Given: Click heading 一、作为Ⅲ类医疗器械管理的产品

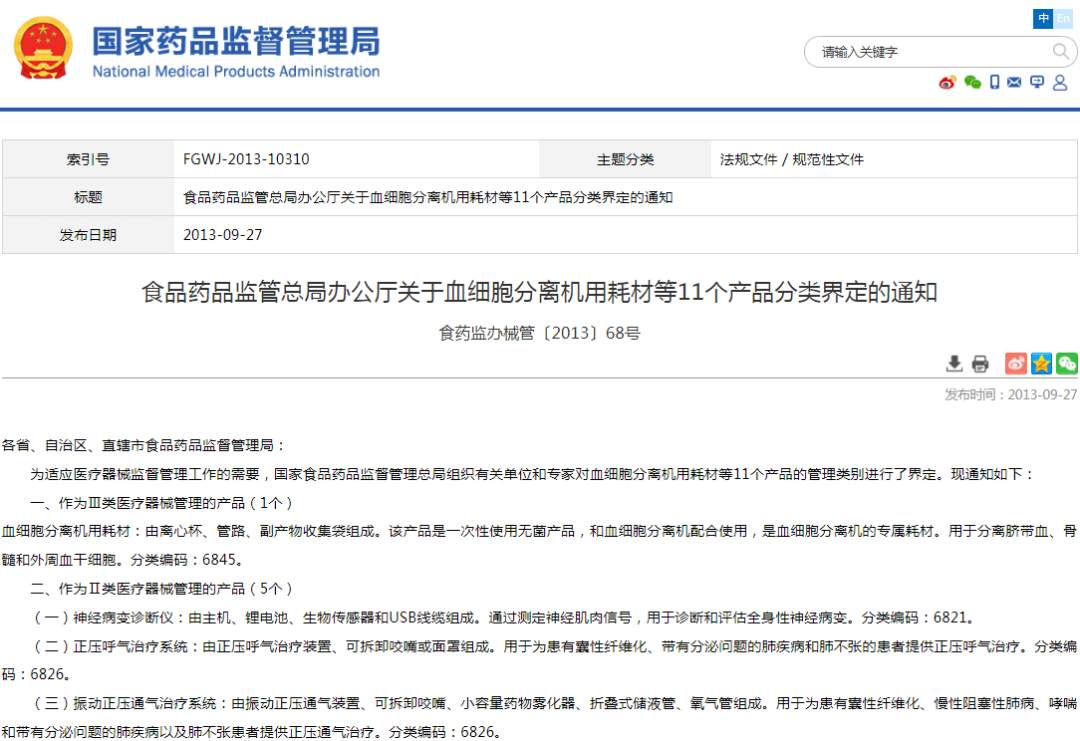Looking at the screenshot, I should [x=162, y=503].
